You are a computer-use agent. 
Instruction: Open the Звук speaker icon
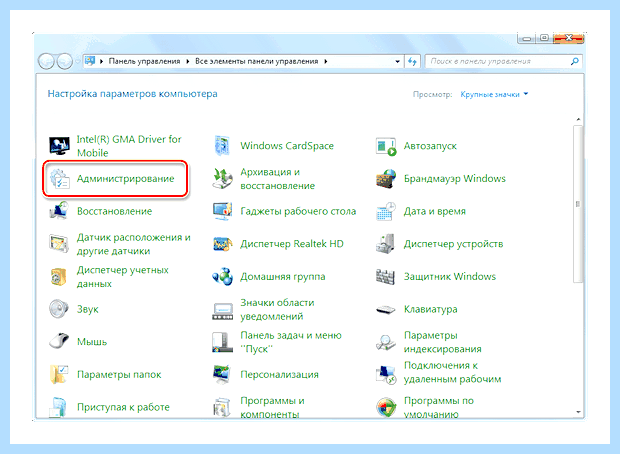coord(59,309)
